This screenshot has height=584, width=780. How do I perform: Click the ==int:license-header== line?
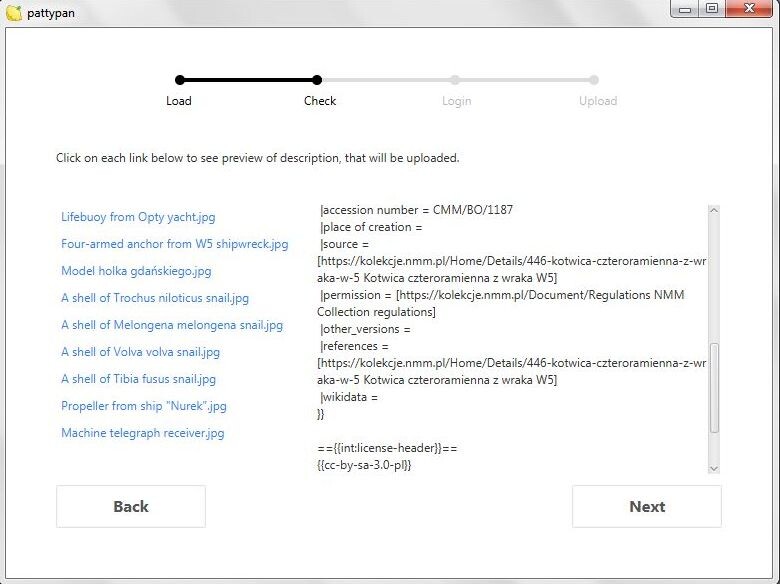point(387,448)
